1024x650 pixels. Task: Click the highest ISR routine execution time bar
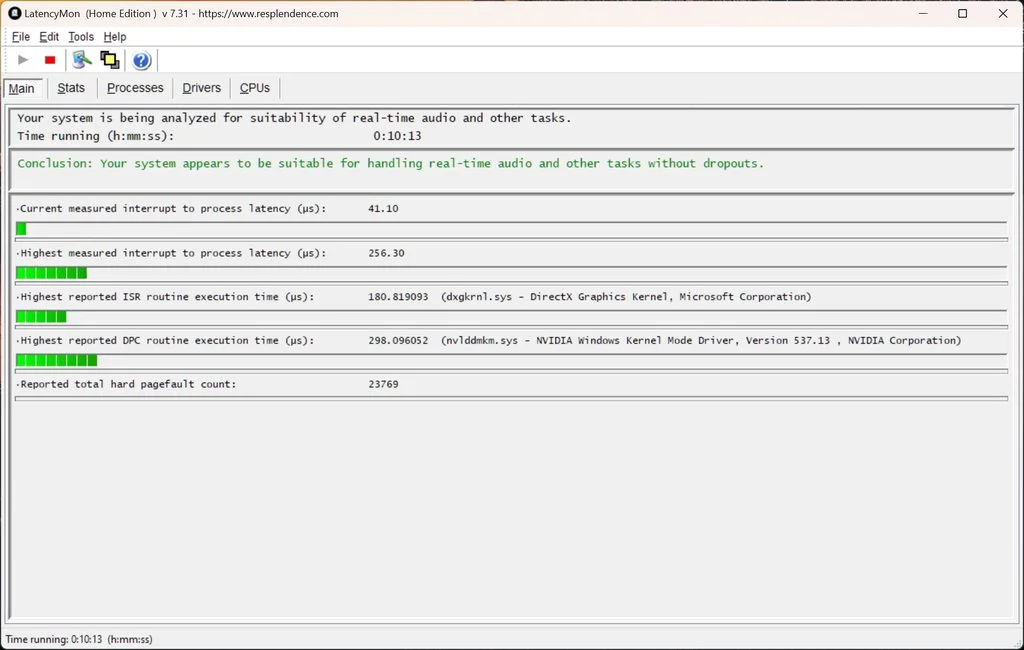click(x=511, y=317)
